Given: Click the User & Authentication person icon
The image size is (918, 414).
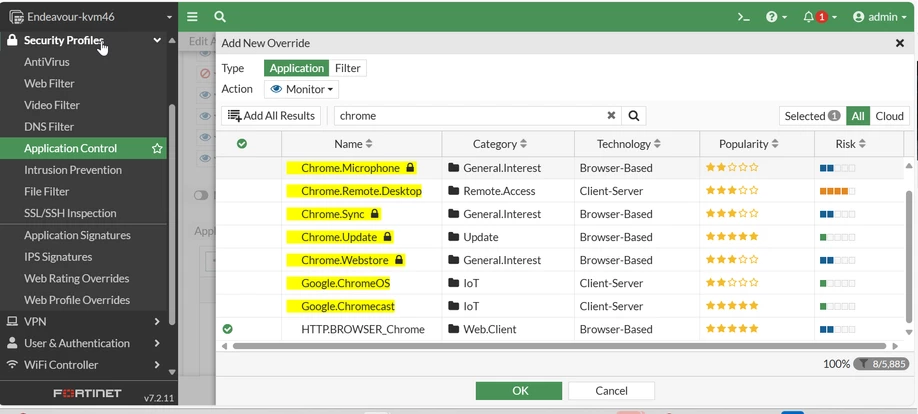Looking at the screenshot, I should 12,343.
